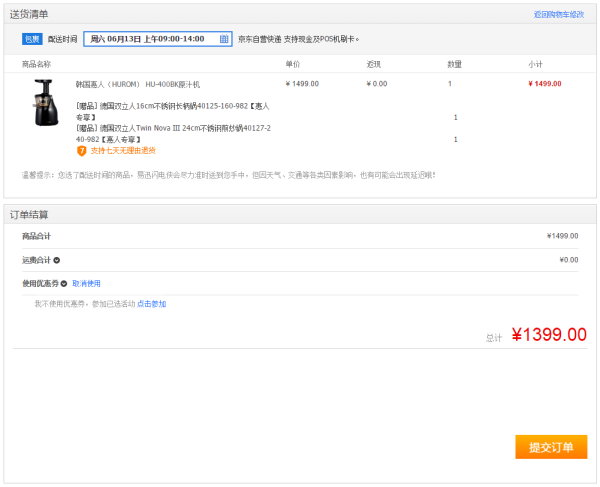This screenshot has height=487, width=600.
Task: Click the order total amount 1399.00
Action: (549, 335)
